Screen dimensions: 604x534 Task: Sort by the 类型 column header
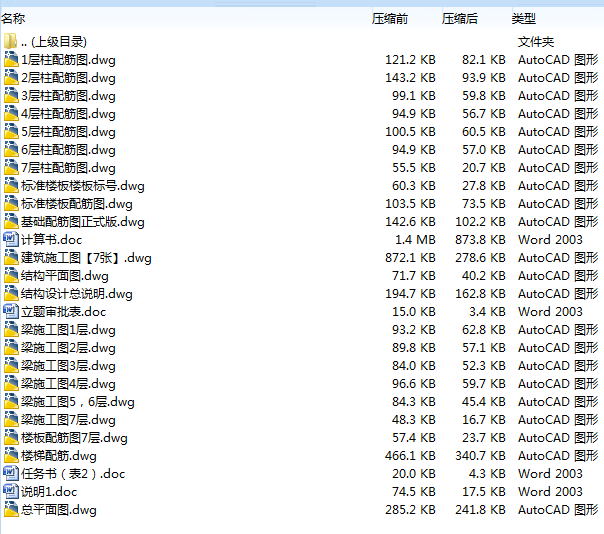point(524,18)
